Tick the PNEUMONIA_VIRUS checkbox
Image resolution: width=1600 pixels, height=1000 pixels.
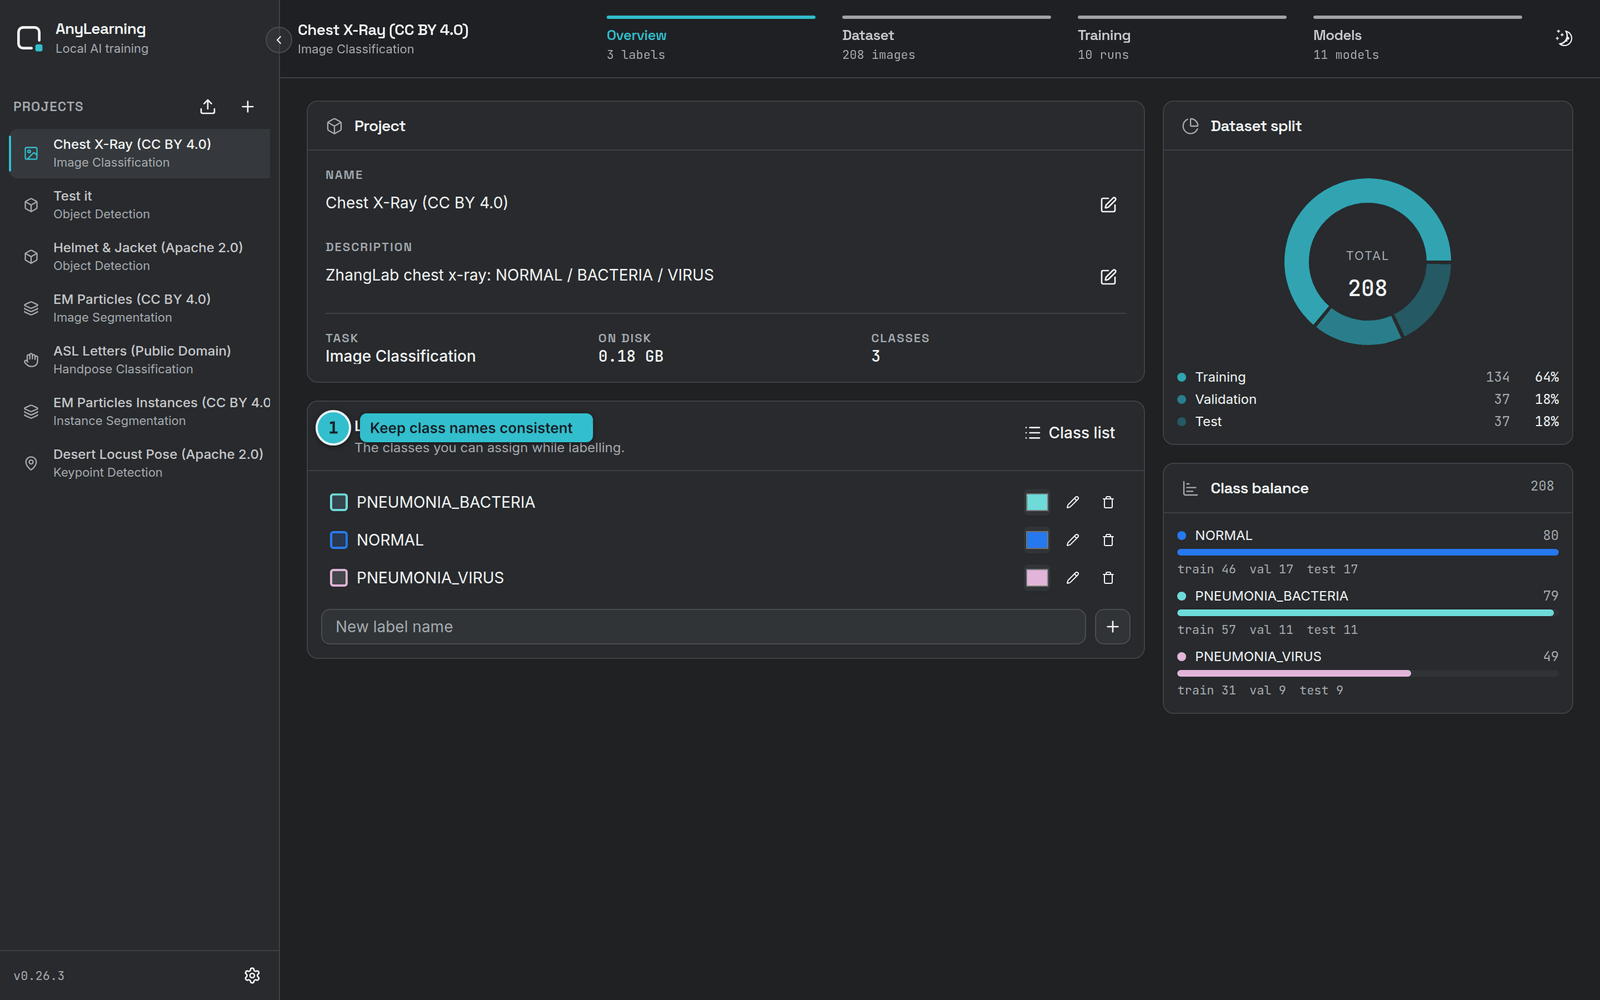pyautogui.click(x=339, y=578)
